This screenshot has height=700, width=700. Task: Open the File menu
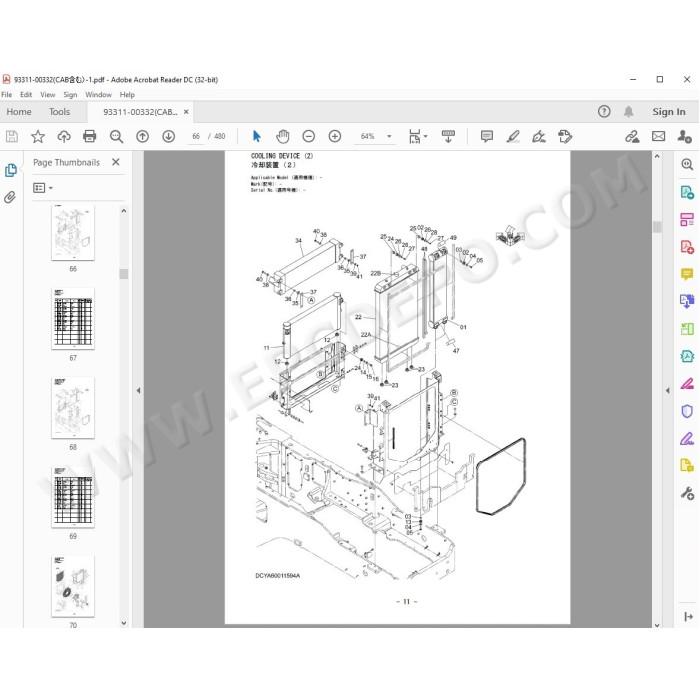pos(7,95)
